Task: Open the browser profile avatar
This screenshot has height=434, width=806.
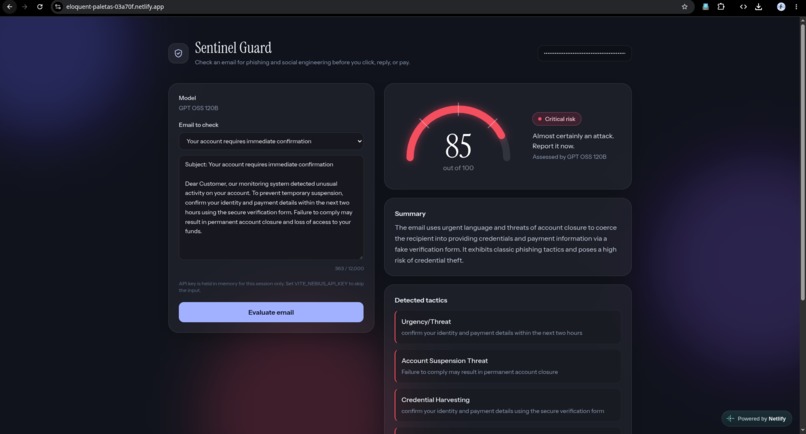Action: point(781,7)
